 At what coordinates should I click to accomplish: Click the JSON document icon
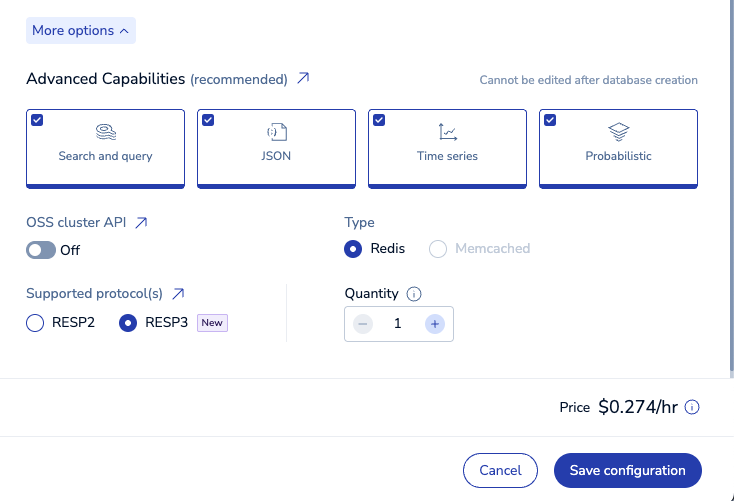click(x=277, y=132)
